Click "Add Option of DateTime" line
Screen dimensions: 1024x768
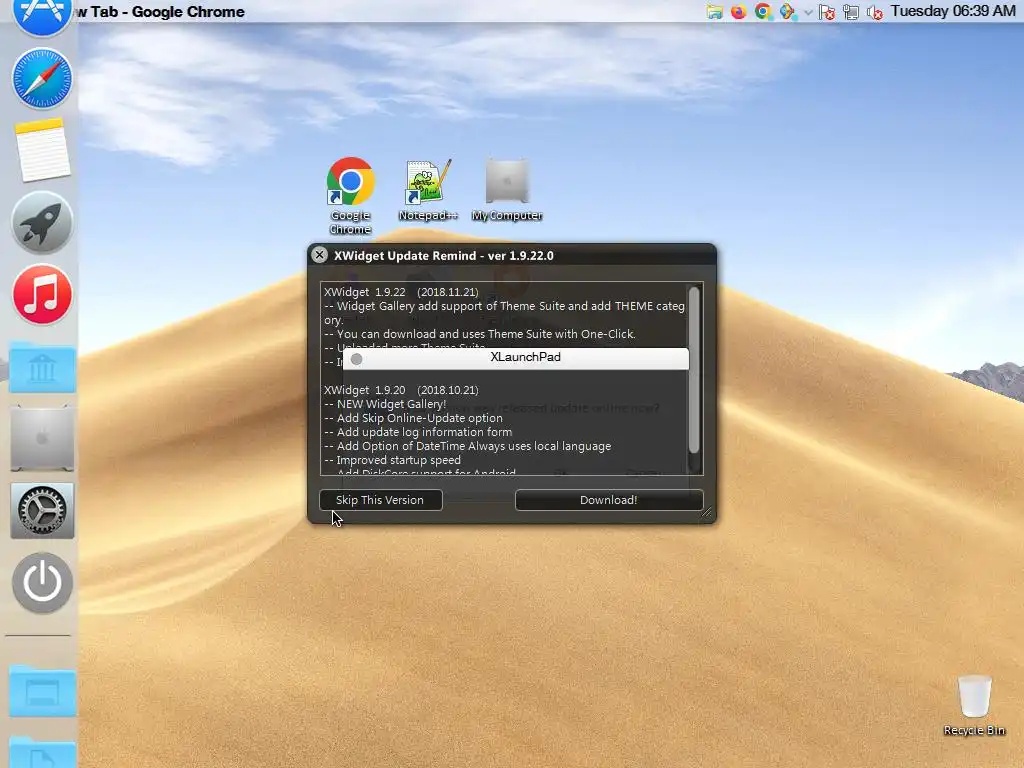tap(468, 446)
